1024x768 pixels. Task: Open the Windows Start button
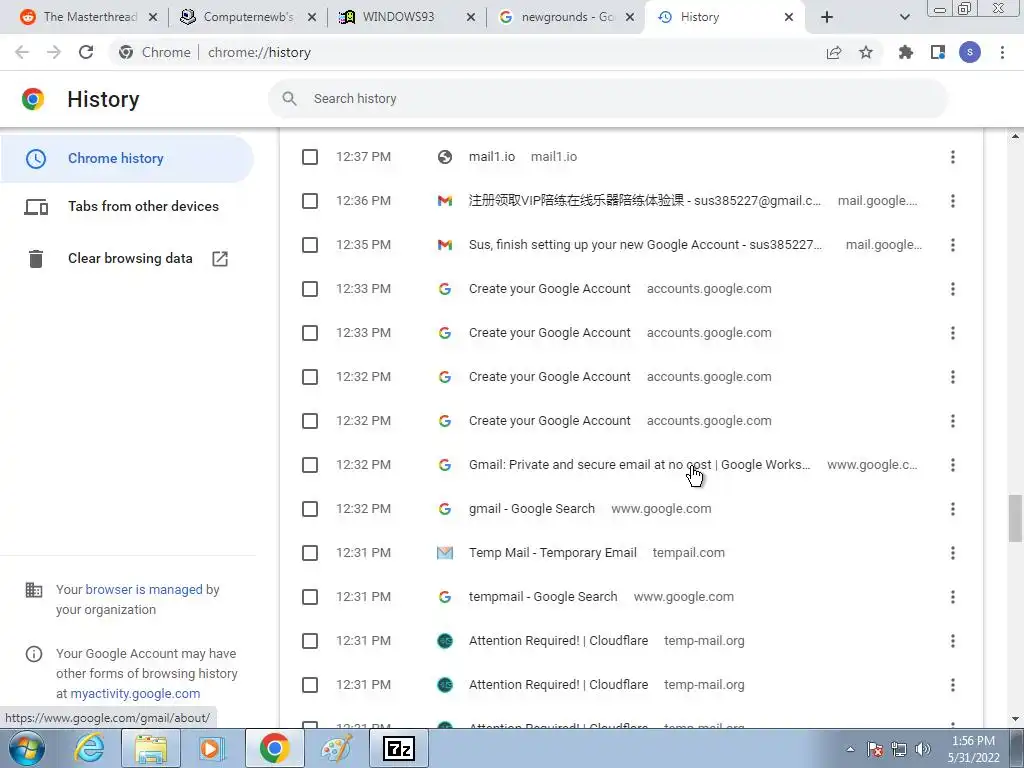pyautogui.click(x=27, y=748)
